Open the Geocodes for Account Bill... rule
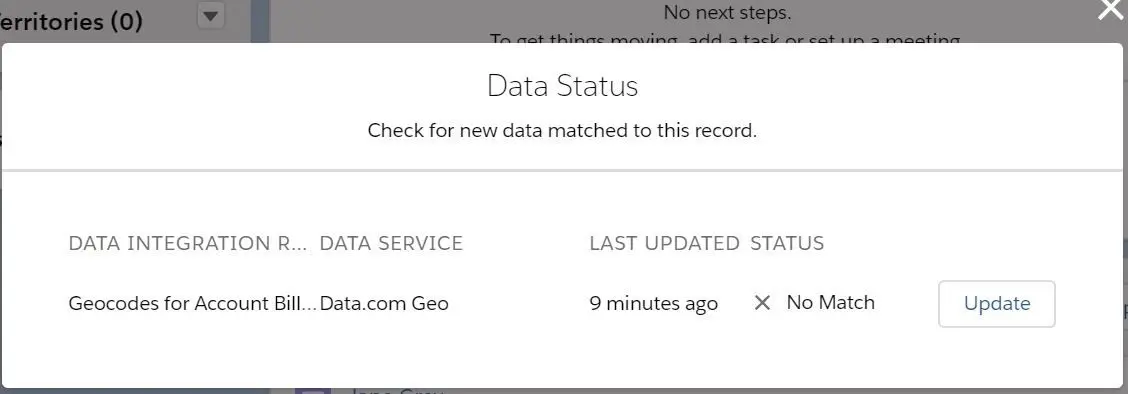This screenshot has height=394, width=1128. point(192,303)
